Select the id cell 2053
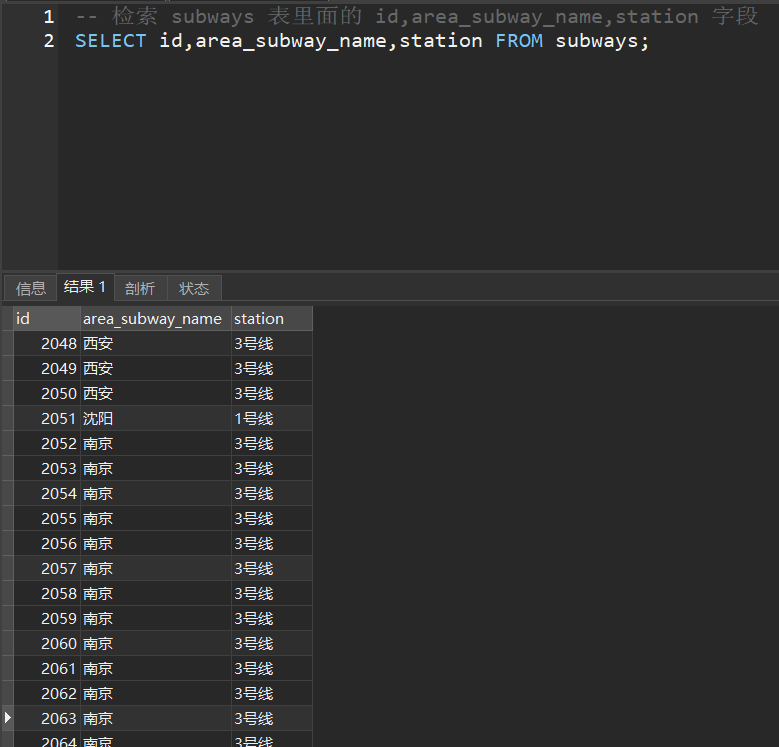Viewport: 779px width, 747px height. click(x=47, y=468)
